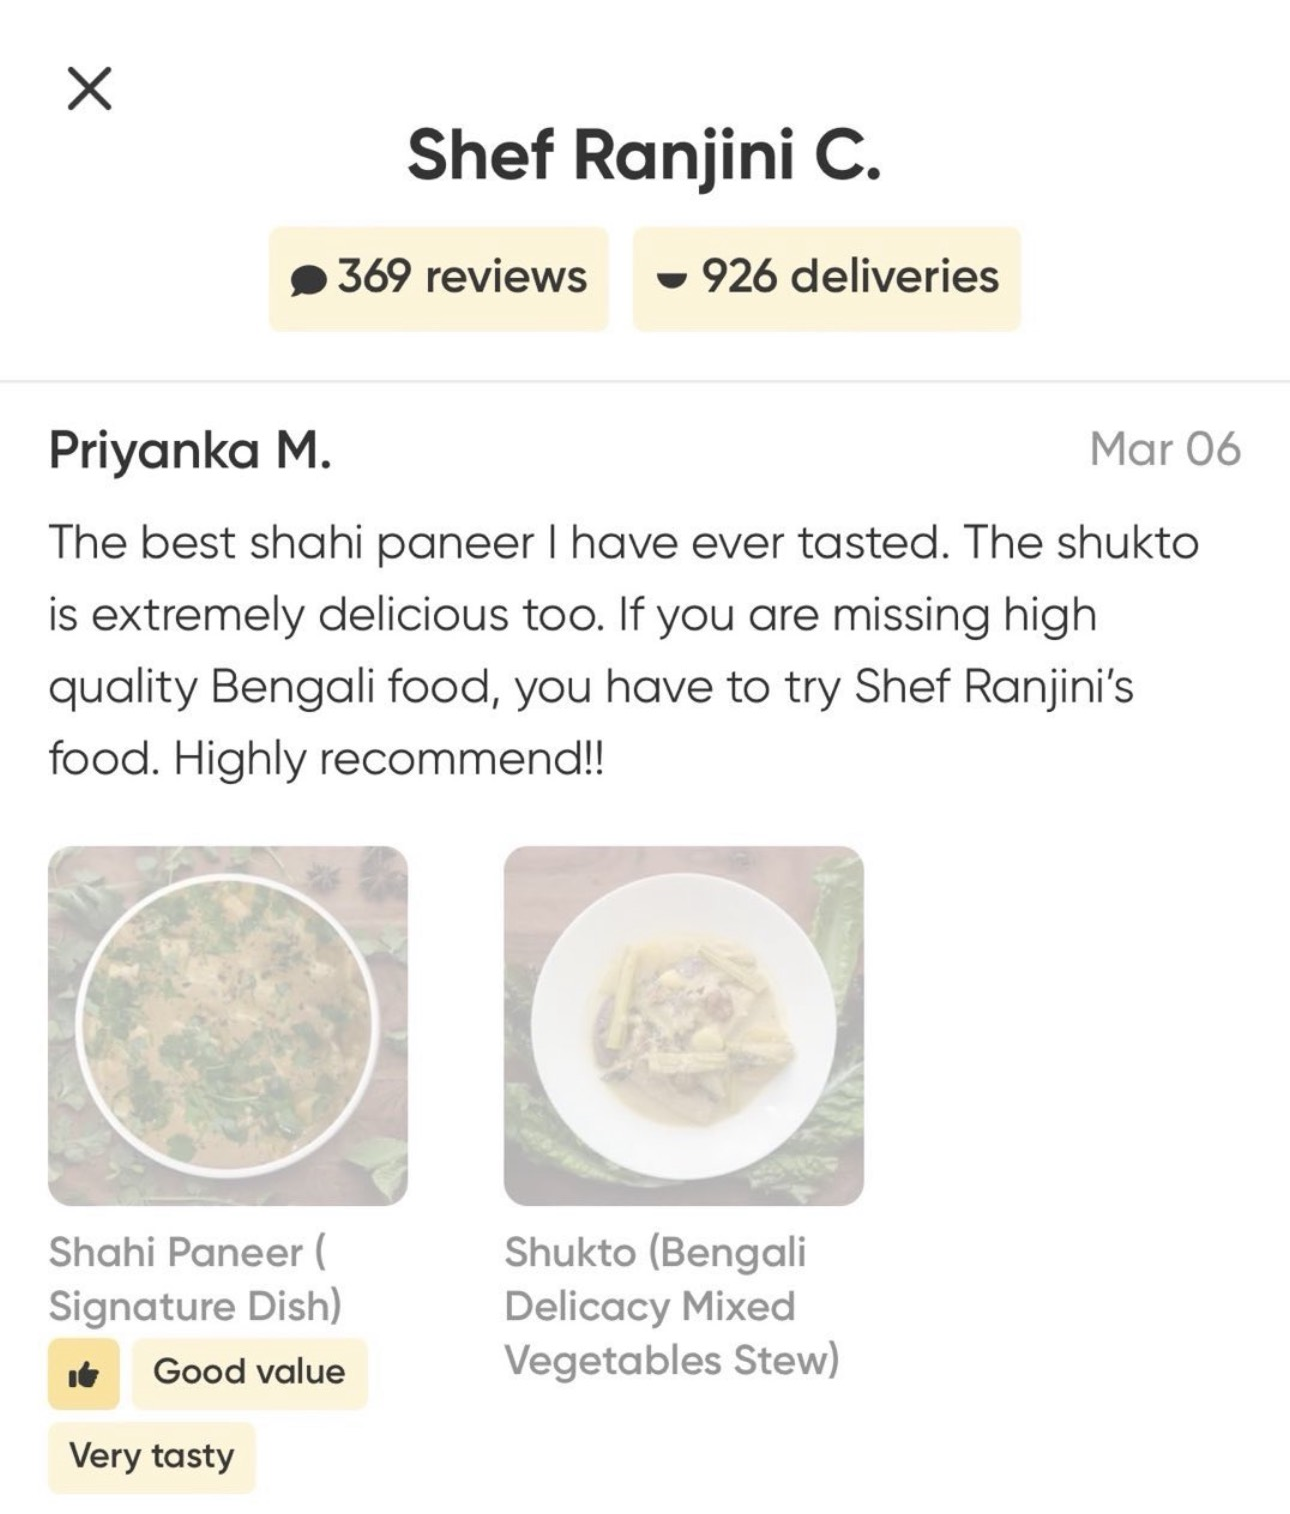Screen dimensions: 1290x1514
Task: Tap the 'Vegetables Stew)' caption line
Action: [671, 1360]
